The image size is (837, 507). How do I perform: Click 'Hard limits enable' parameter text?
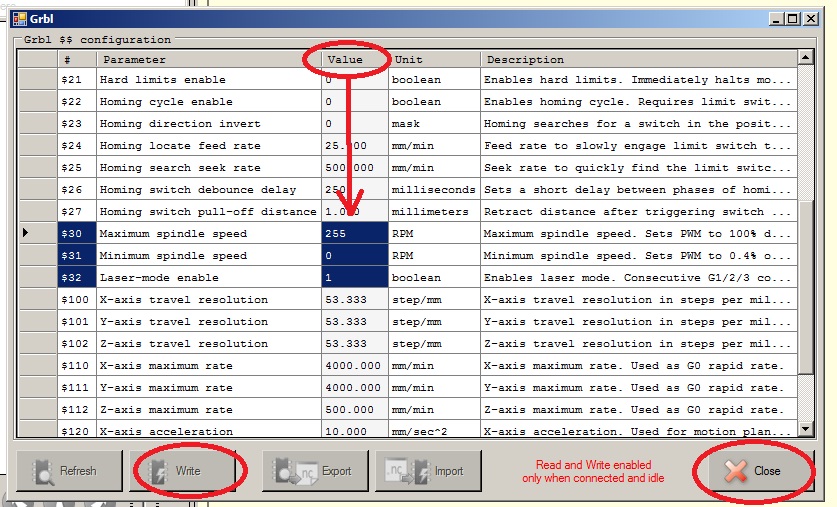[162, 80]
